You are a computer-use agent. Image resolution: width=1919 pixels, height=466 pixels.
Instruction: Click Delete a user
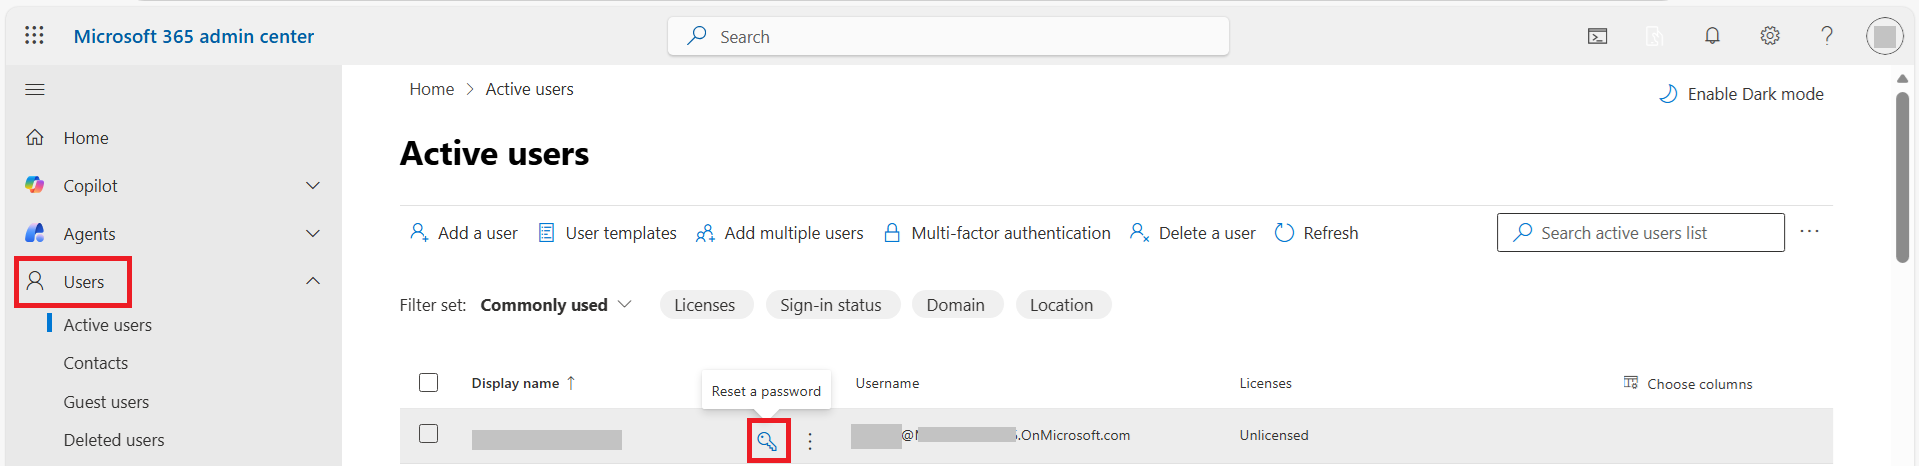(1193, 233)
